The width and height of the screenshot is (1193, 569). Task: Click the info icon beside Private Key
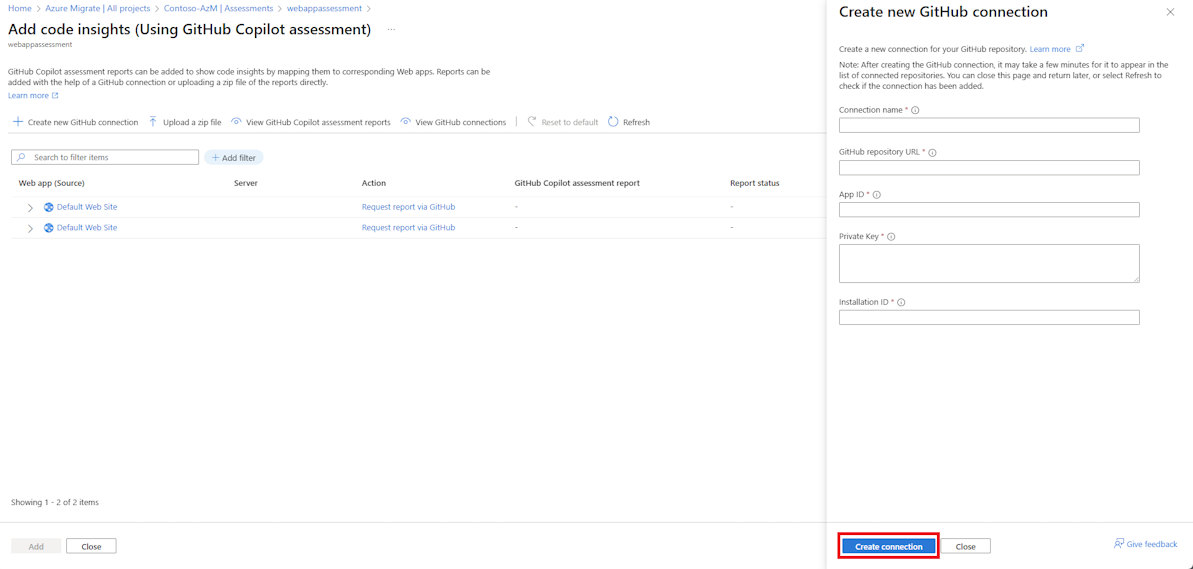point(891,237)
